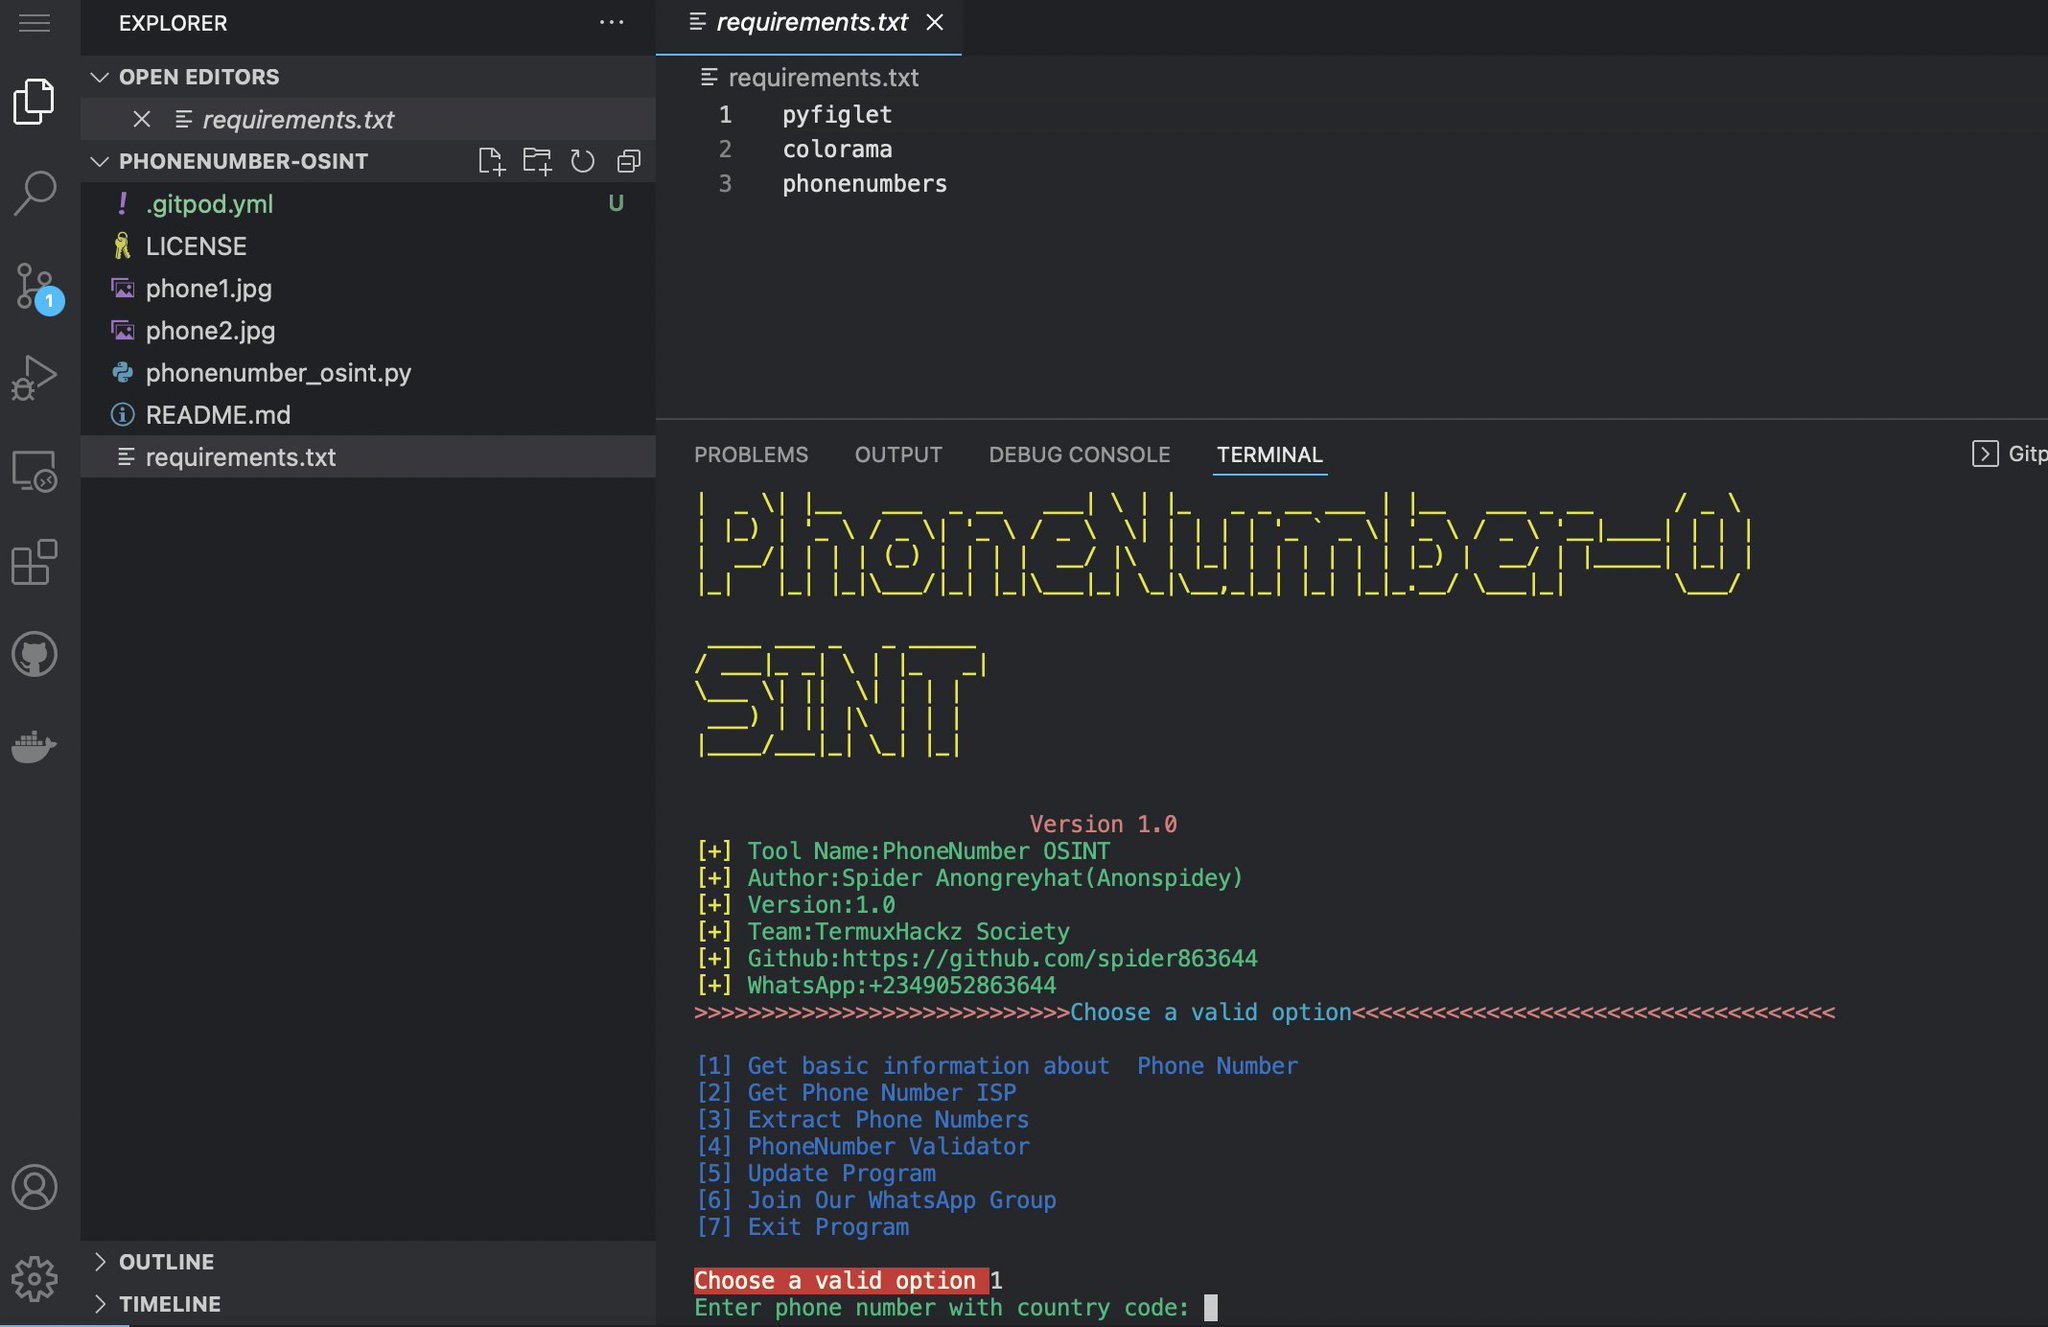Click the untracked U badge on .gitpod.yml
The width and height of the screenshot is (2048, 1327).
(616, 204)
